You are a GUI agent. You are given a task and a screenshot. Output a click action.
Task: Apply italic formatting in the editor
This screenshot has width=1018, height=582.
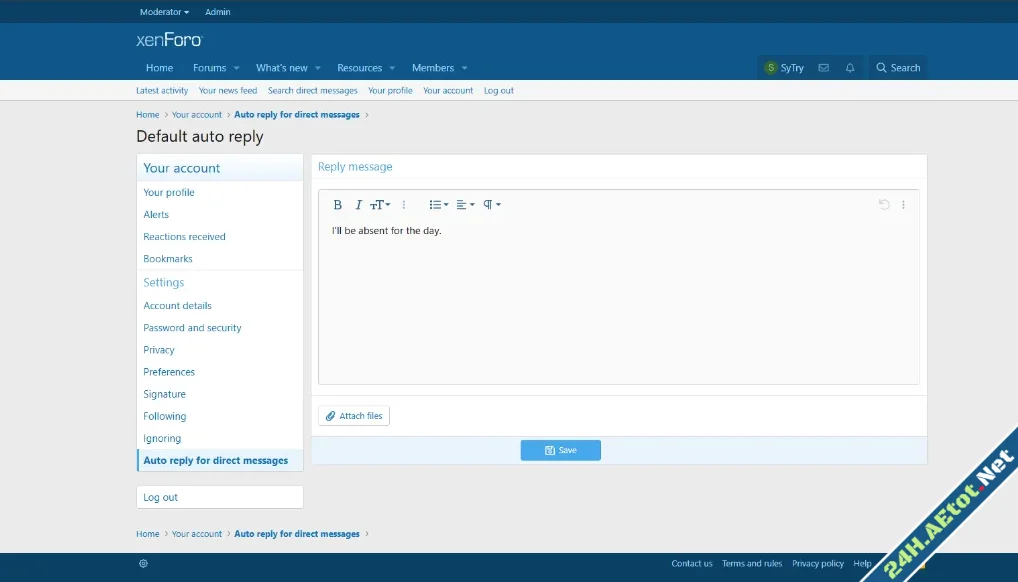tap(358, 205)
